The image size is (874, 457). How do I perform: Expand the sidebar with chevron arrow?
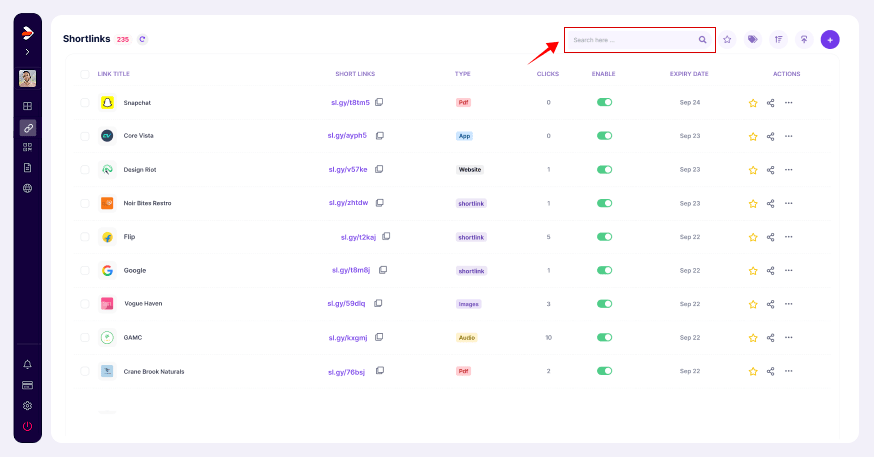point(27,52)
